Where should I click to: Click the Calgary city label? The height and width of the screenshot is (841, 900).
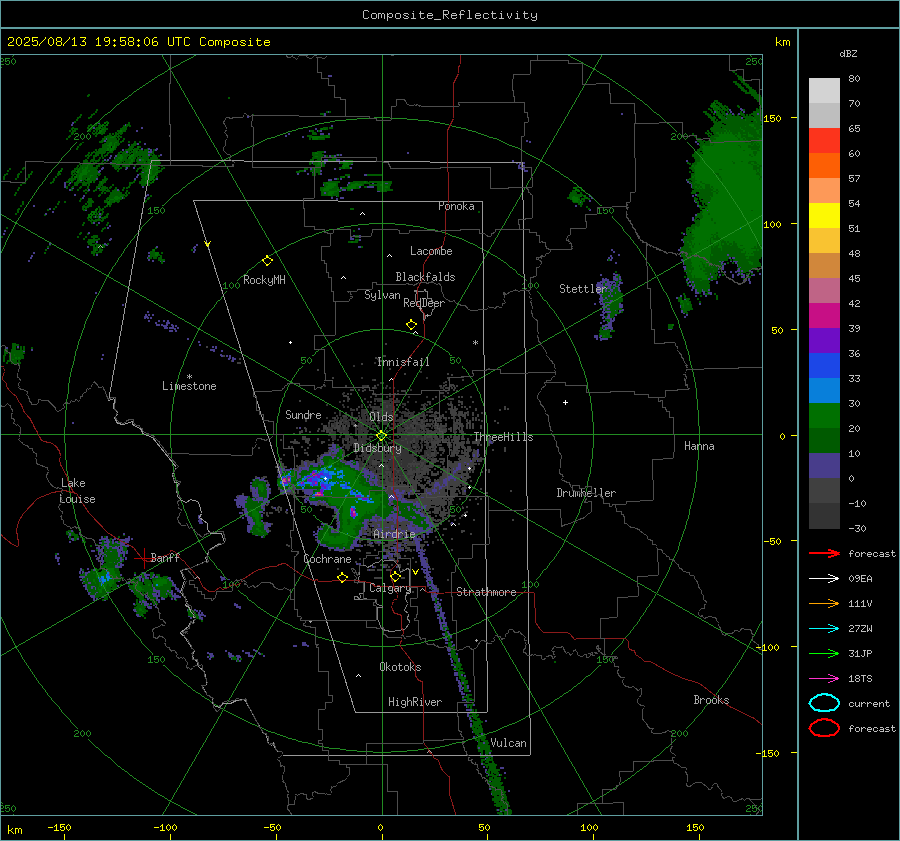390,588
